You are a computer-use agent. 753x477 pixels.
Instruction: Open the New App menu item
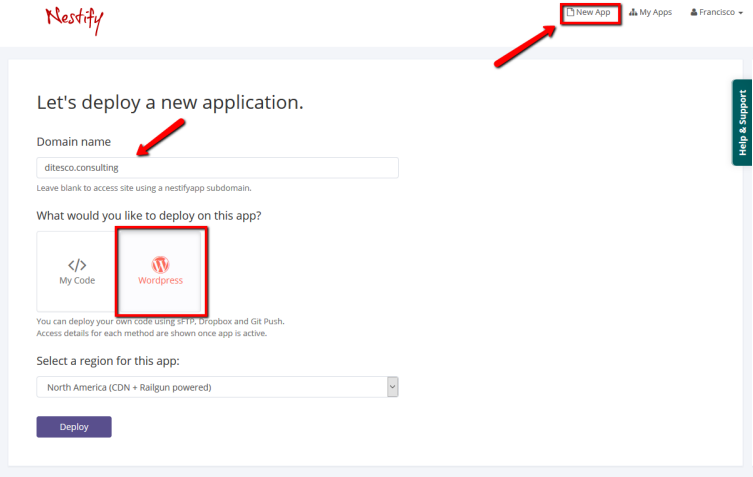coord(589,12)
